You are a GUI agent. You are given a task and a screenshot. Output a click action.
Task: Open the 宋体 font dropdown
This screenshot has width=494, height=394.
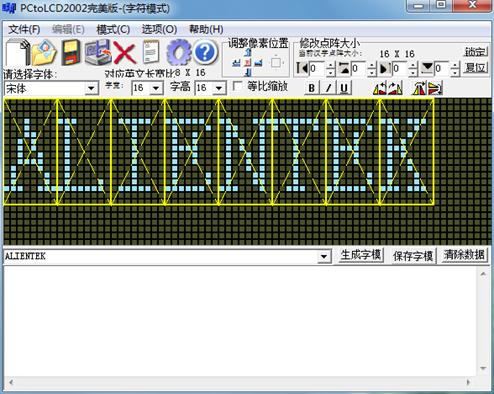point(91,88)
